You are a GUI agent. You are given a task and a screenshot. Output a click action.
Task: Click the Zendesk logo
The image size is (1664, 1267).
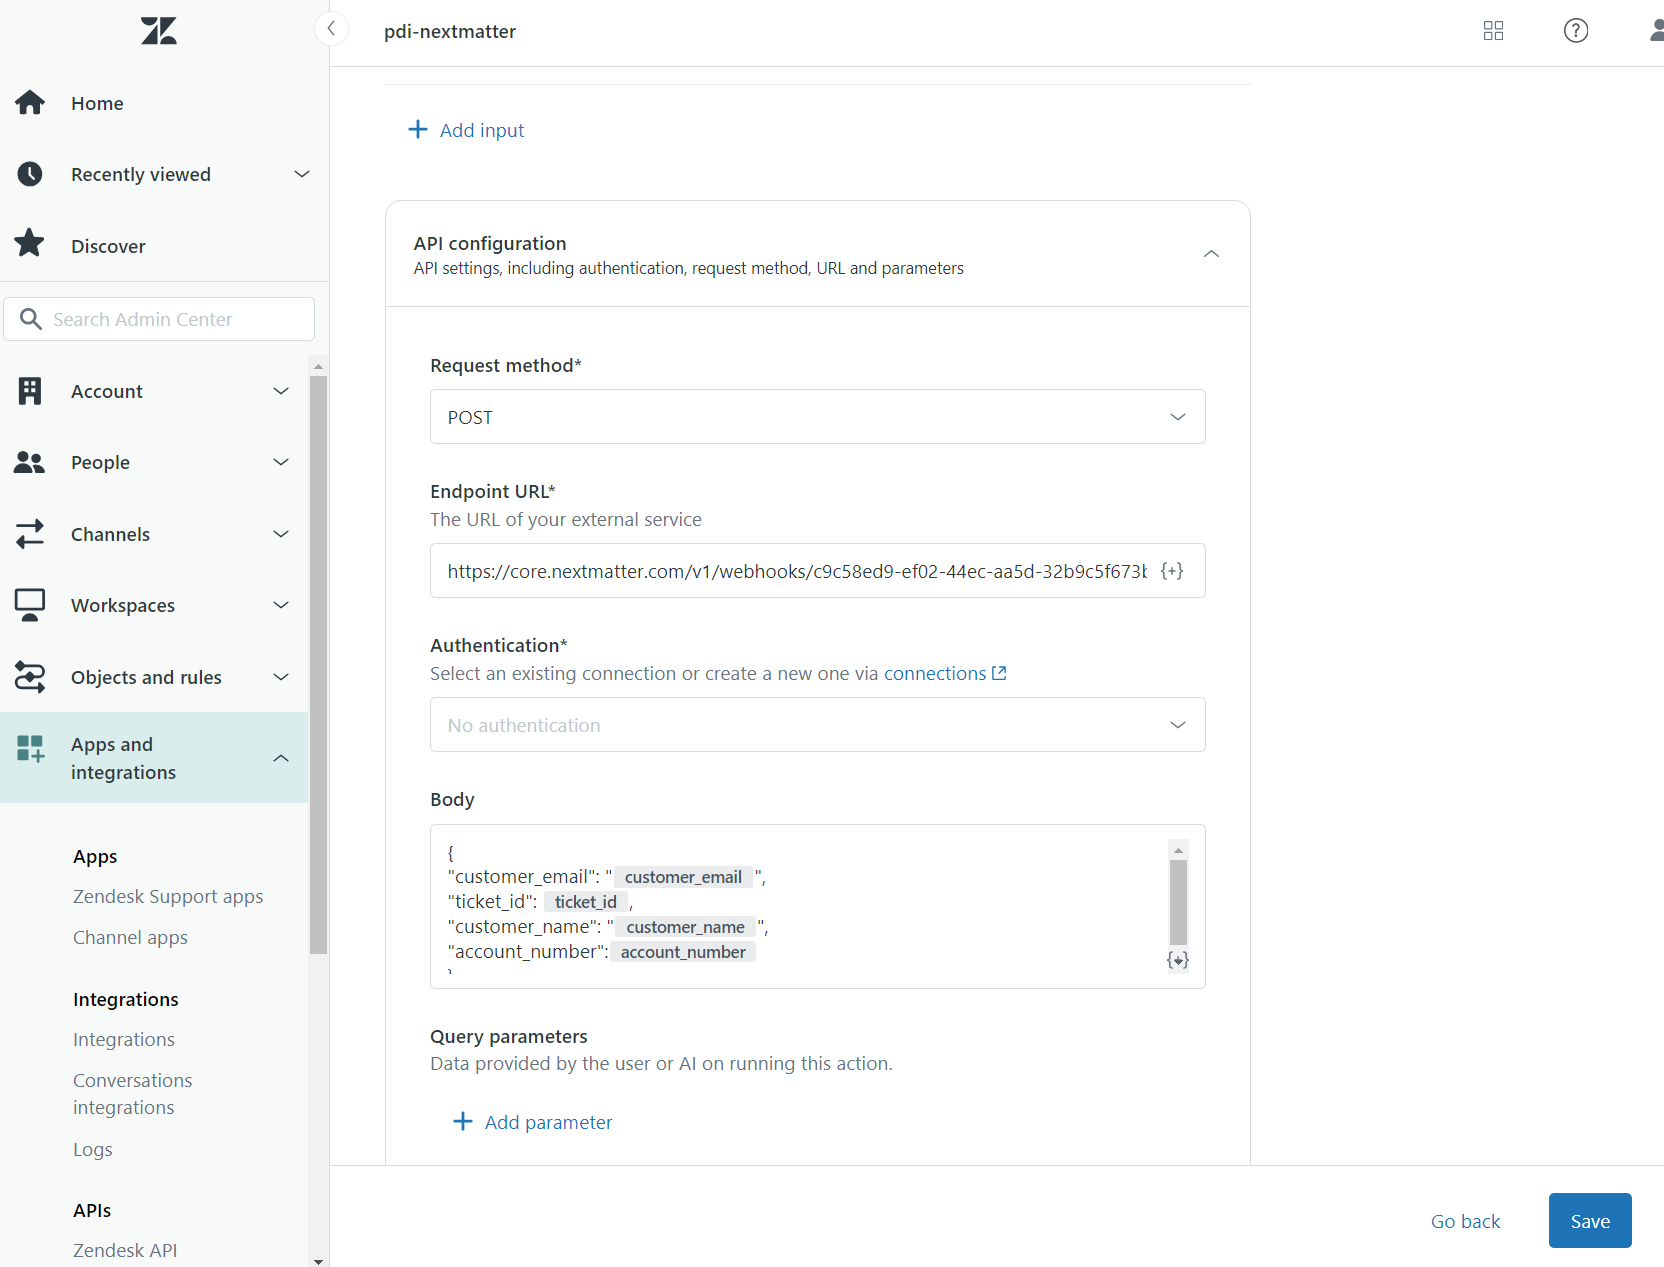click(159, 31)
